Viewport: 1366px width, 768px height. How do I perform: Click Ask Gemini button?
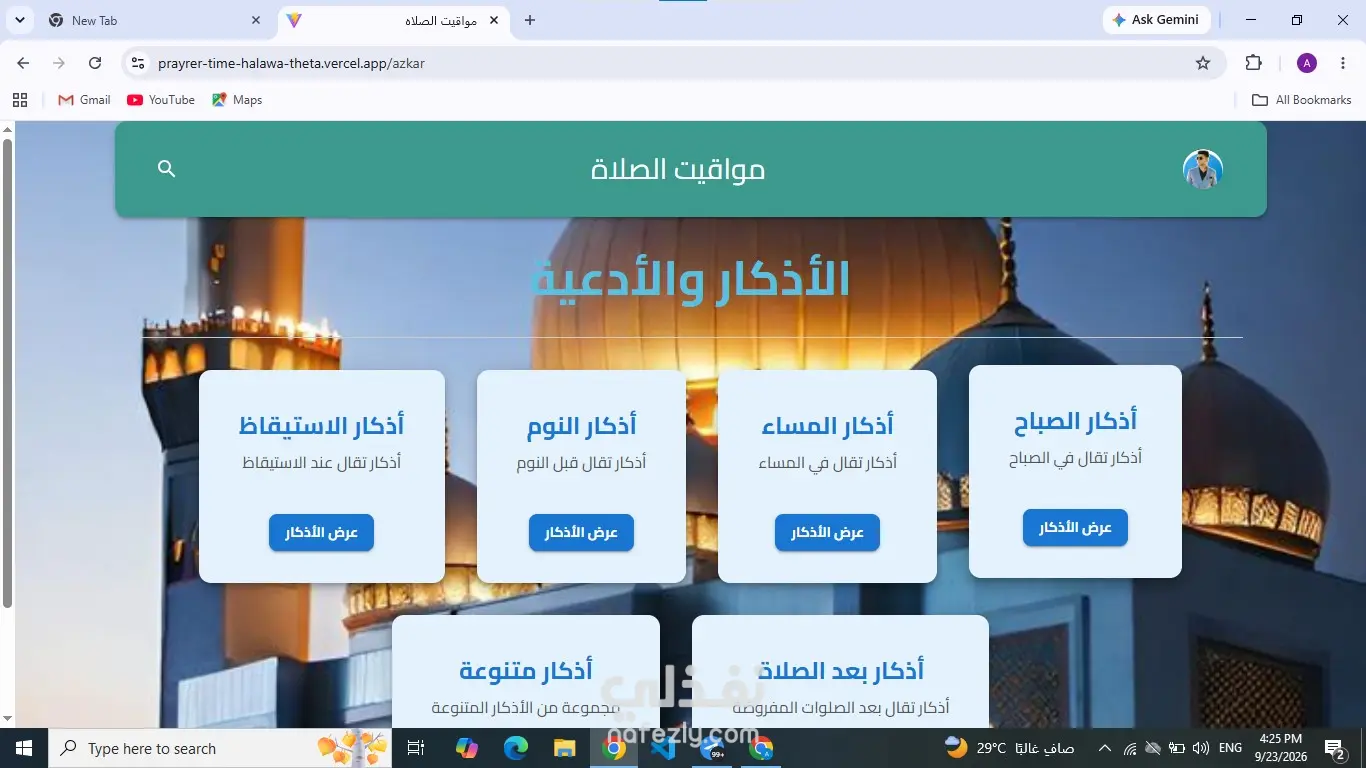click(1157, 20)
